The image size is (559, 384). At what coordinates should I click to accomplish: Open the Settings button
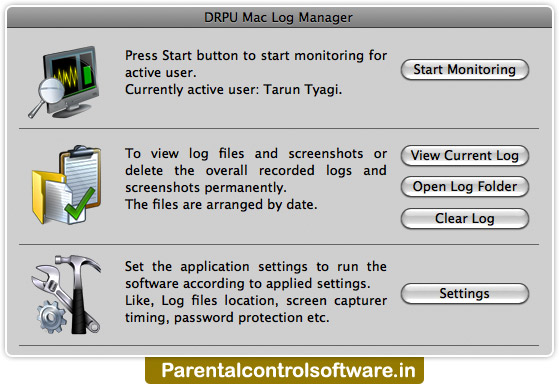[x=465, y=293]
